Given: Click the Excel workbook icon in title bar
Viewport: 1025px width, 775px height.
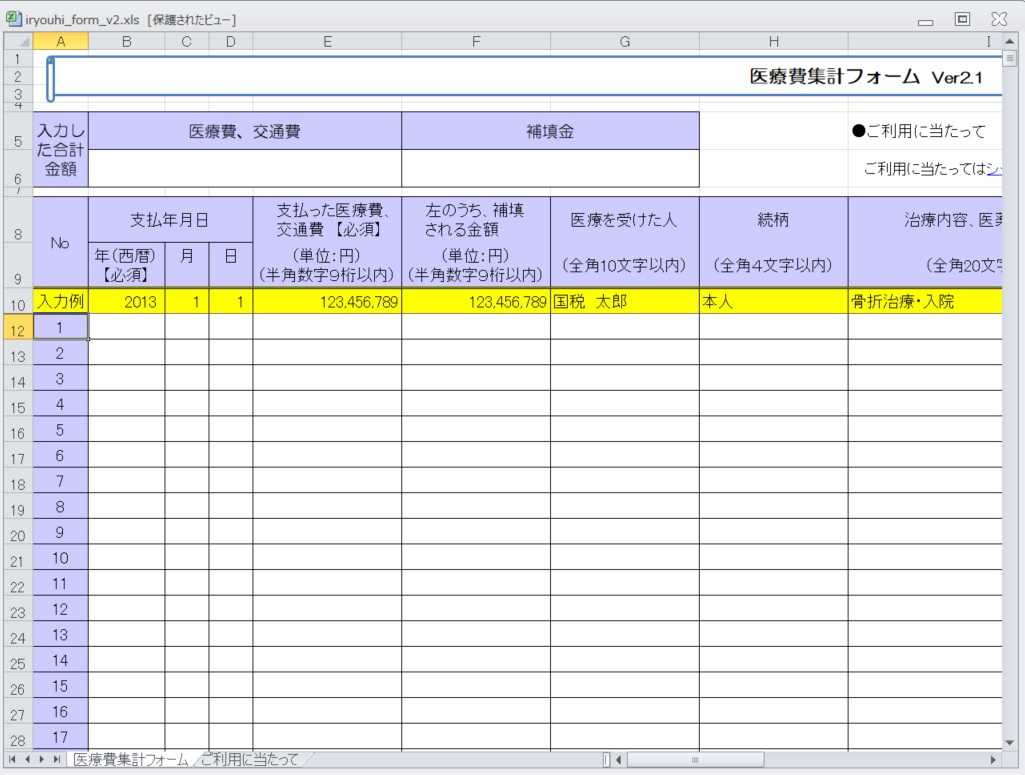Looking at the screenshot, I should [14, 18].
